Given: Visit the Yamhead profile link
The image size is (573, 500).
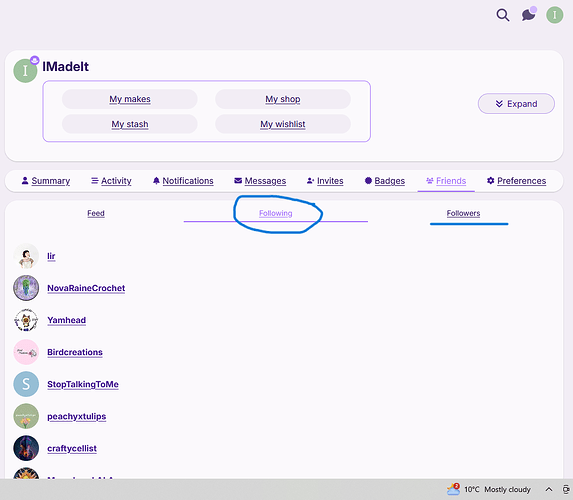Looking at the screenshot, I should (67, 320).
